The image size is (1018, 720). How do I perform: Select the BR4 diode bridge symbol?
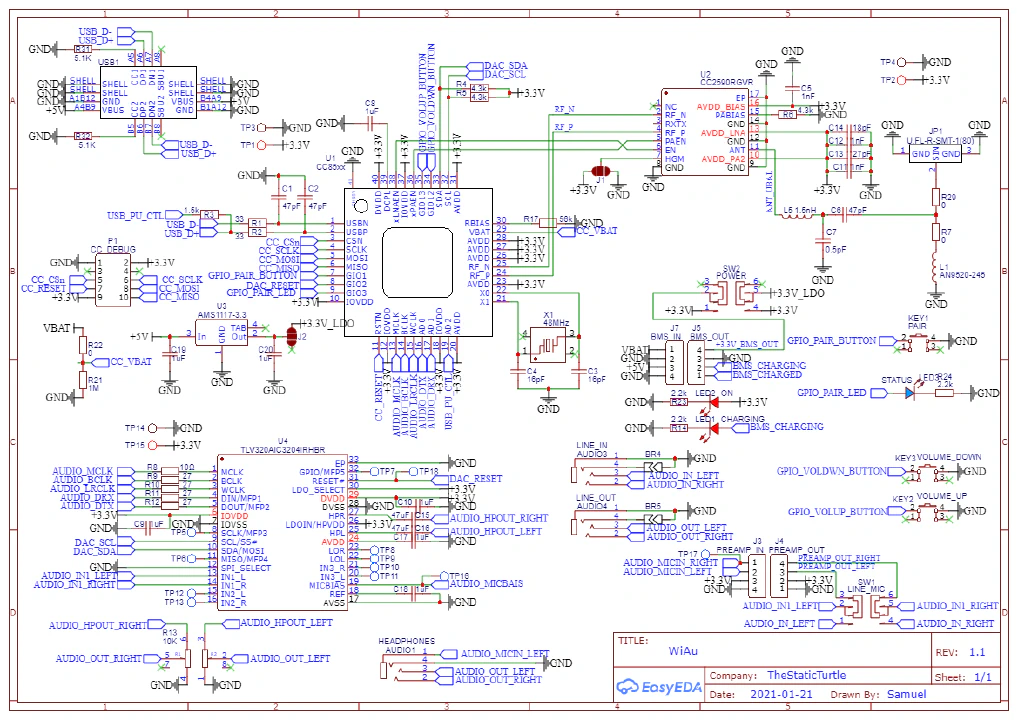pyautogui.click(x=653, y=466)
